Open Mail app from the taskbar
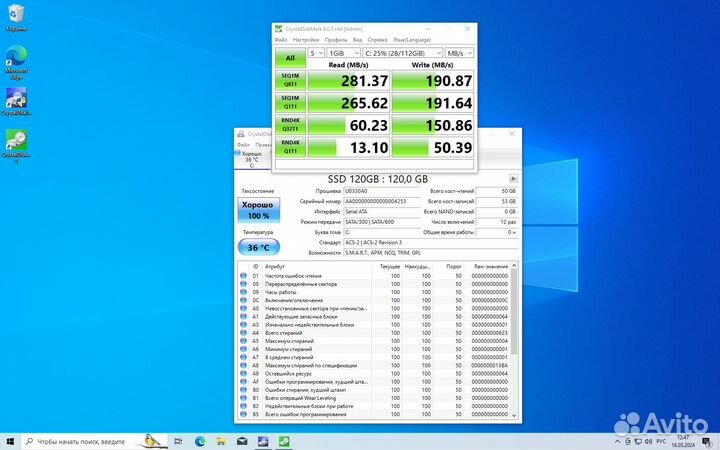Image resolution: width=720 pixels, height=450 pixels. pos(242,441)
